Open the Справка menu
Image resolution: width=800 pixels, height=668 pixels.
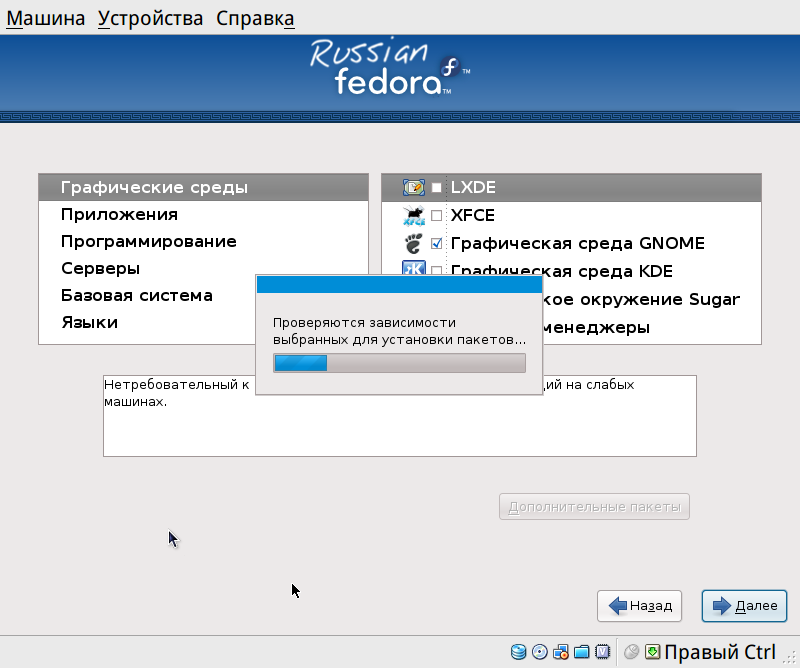255,18
